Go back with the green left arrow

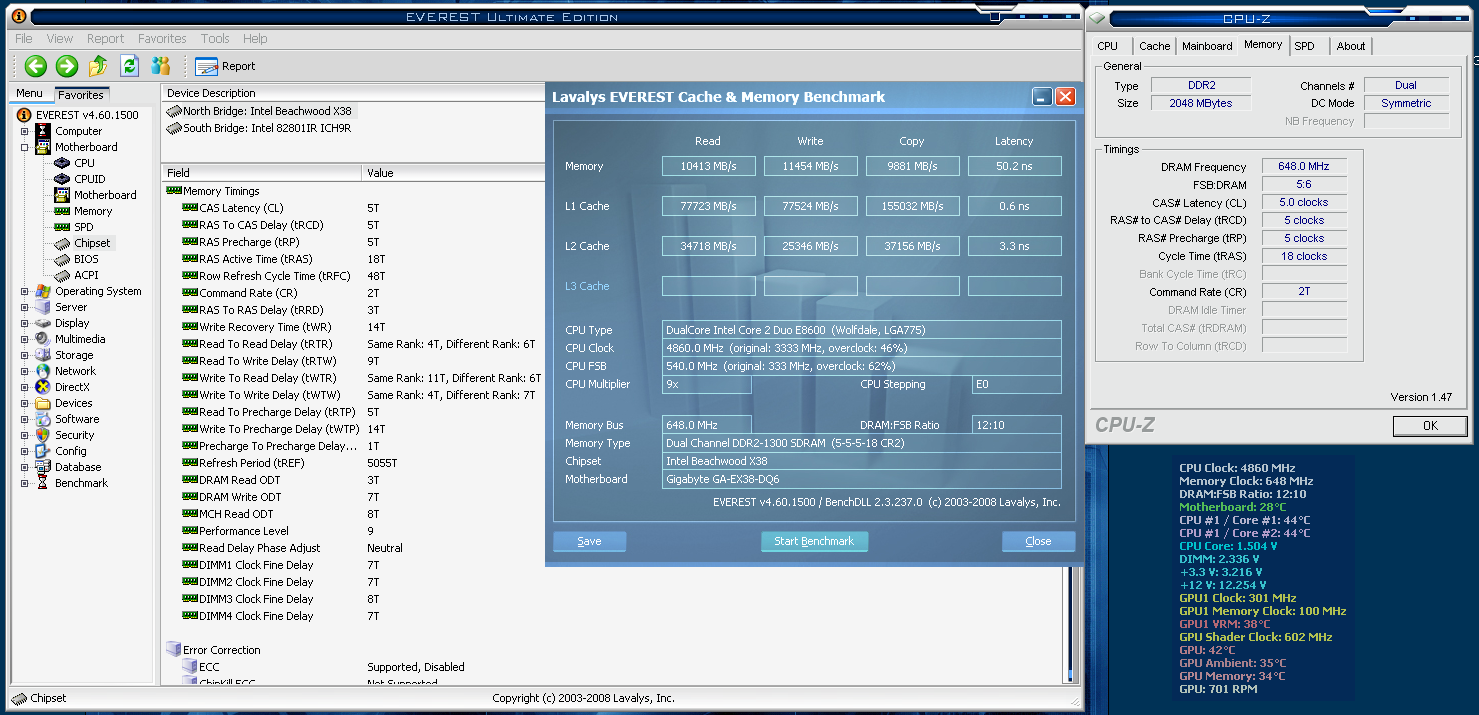[x=36, y=66]
